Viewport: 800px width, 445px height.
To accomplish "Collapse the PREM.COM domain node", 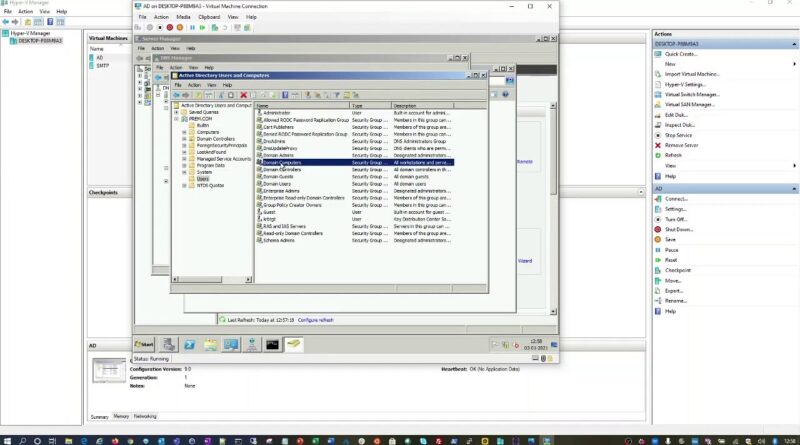I will 177,119.
